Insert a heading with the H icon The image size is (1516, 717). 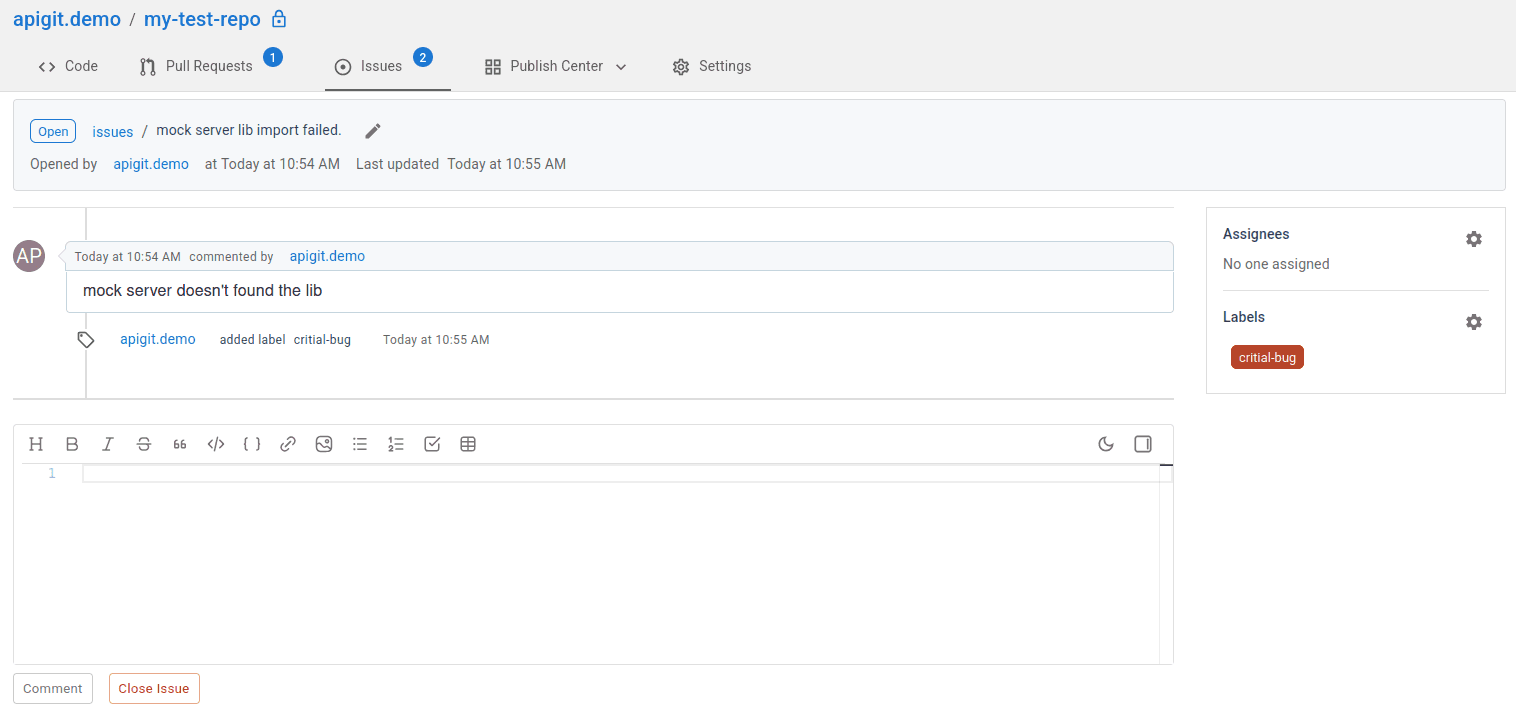(36, 445)
